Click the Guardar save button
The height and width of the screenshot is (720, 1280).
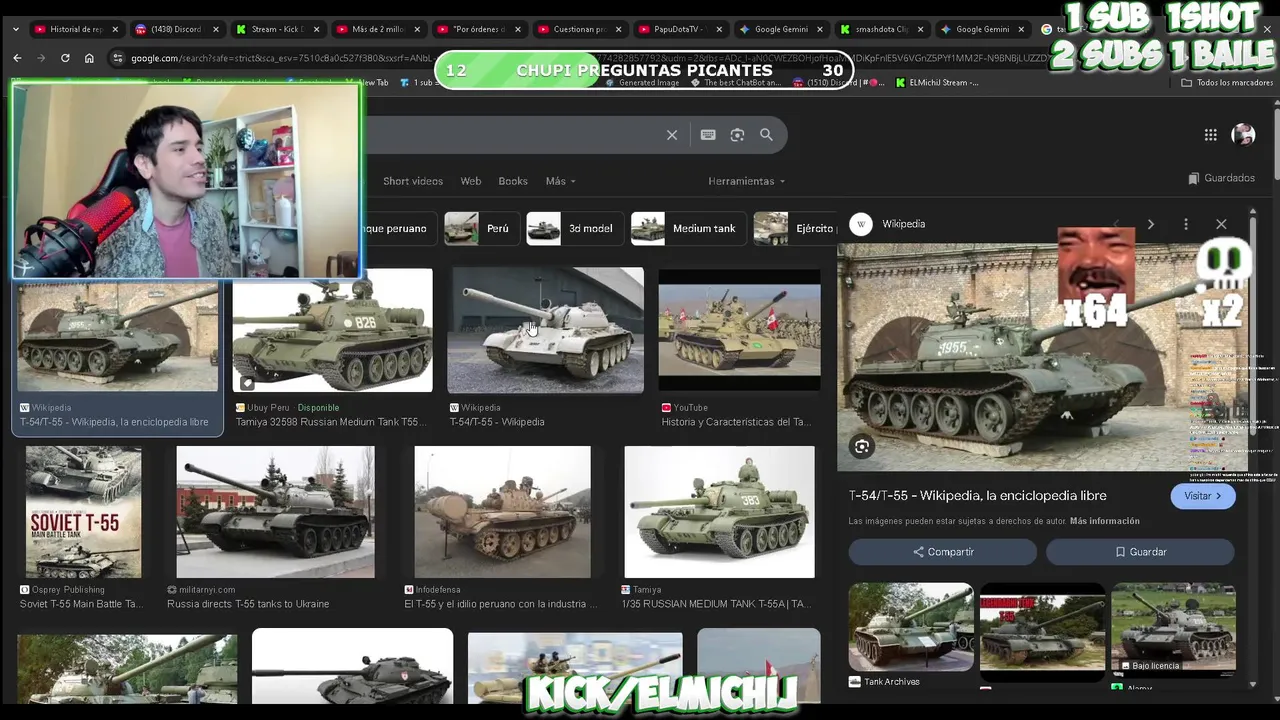1140,552
